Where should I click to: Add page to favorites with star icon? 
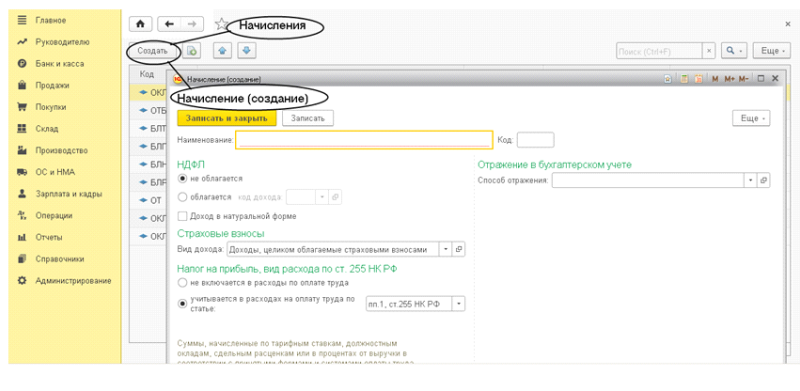[x=220, y=24]
